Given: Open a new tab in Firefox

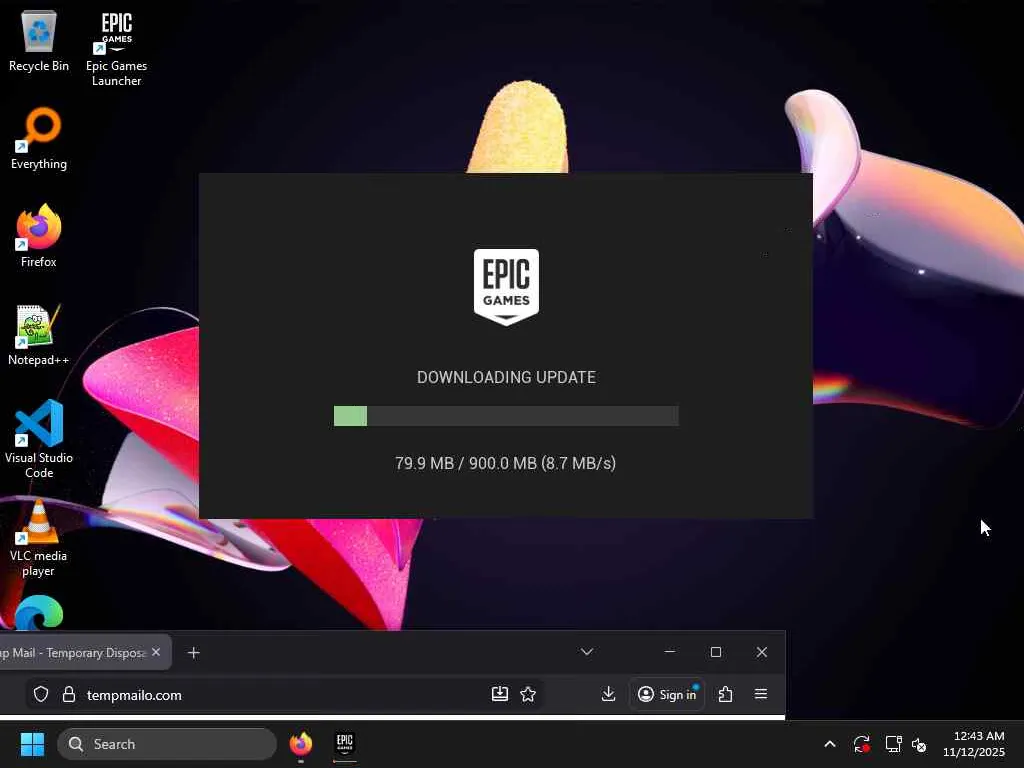Looking at the screenshot, I should pyautogui.click(x=193, y=652).
